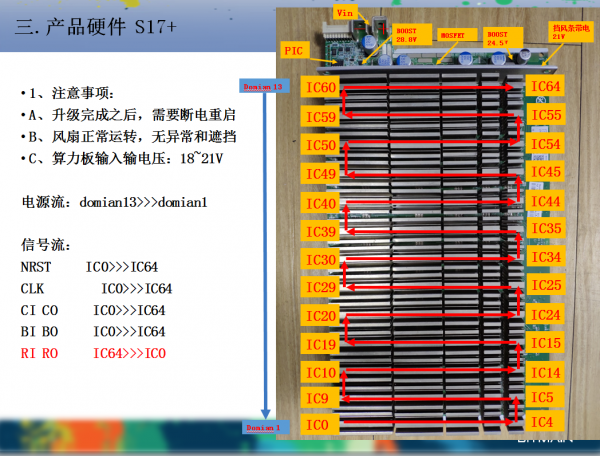Click the Domian 1 blue box
Image resolution: width=600 pixels, height=456 pixels.
265,427
